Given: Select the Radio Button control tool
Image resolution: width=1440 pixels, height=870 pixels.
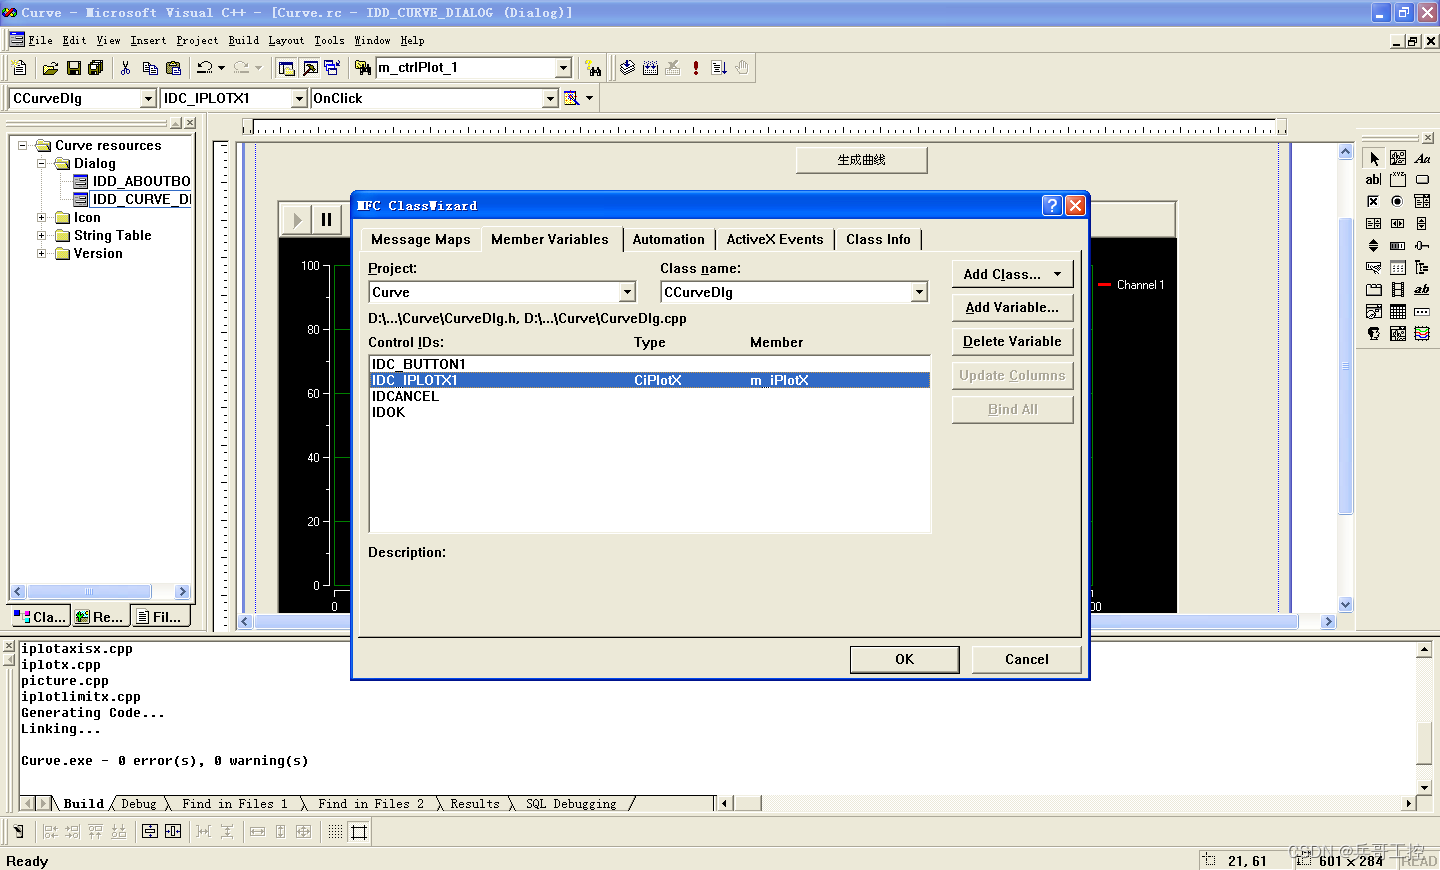Looking at the screenshot, I should coord(1398,202).
